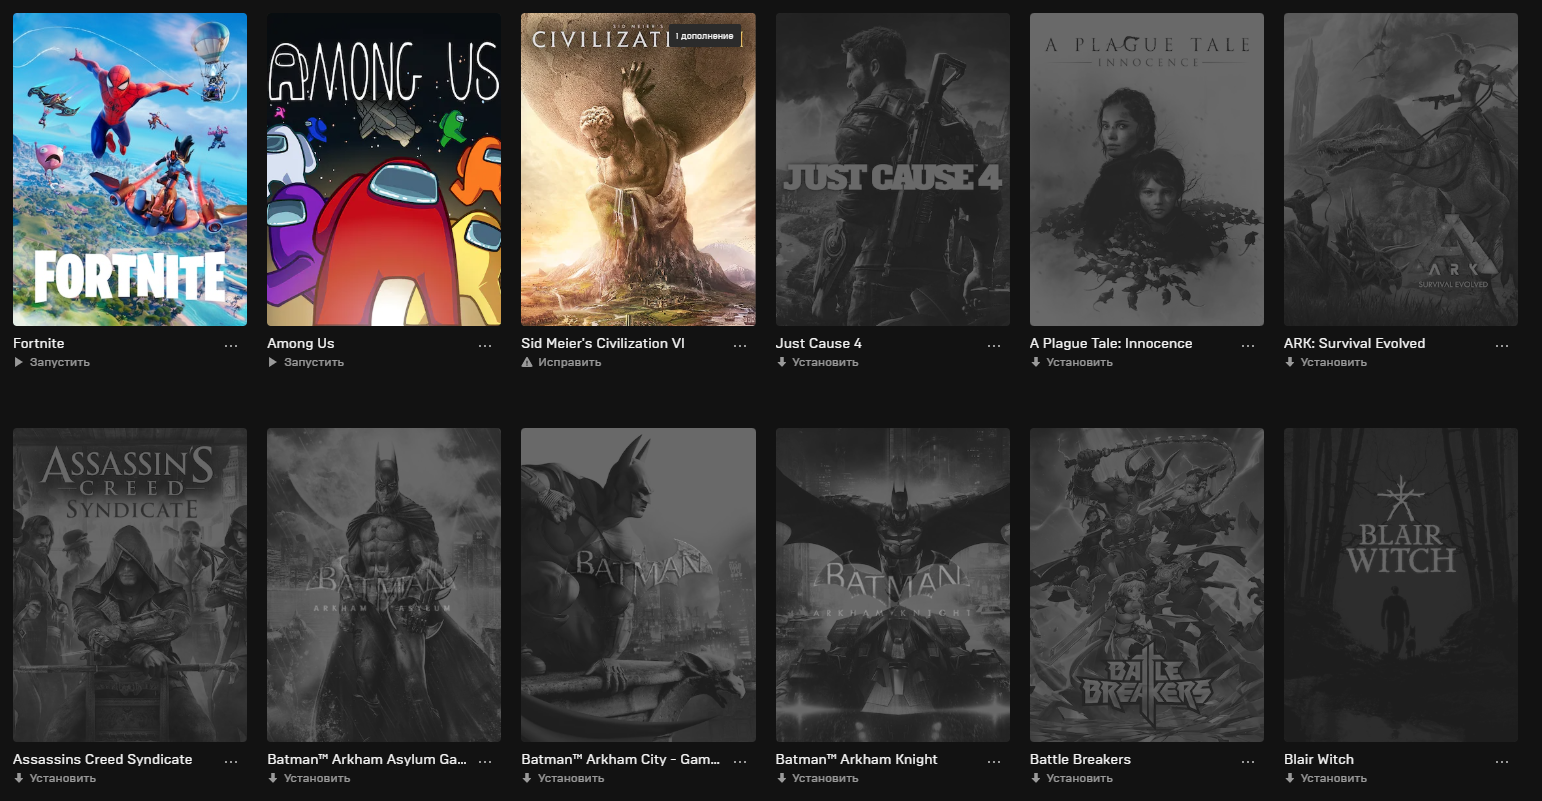1542x801 pixels.
Task: Click the '1 дополнение' badge on Civilization VI
Action: (x=704, y=36)
